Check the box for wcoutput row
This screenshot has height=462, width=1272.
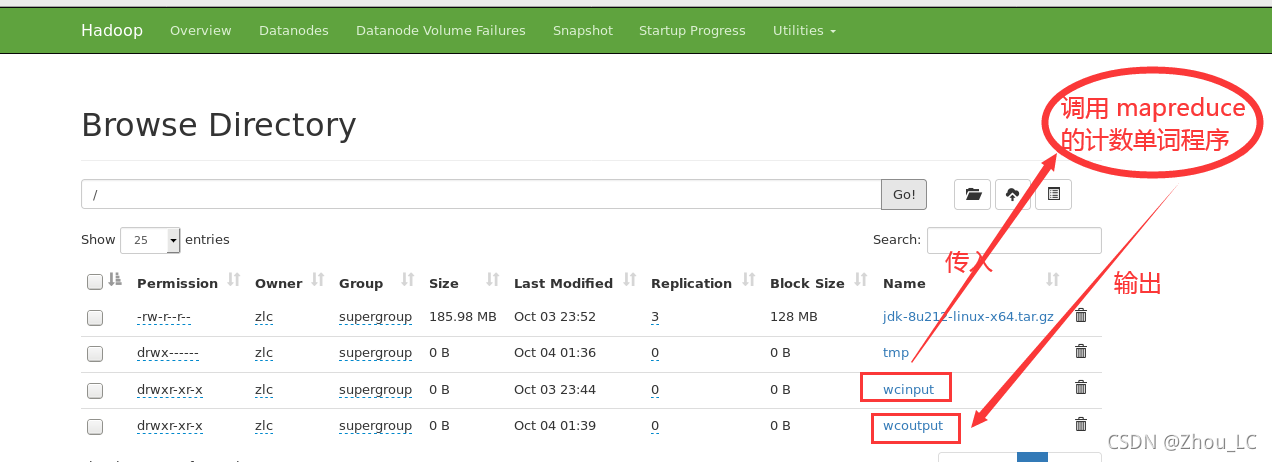pyautogui.click(x=95, y=426)
